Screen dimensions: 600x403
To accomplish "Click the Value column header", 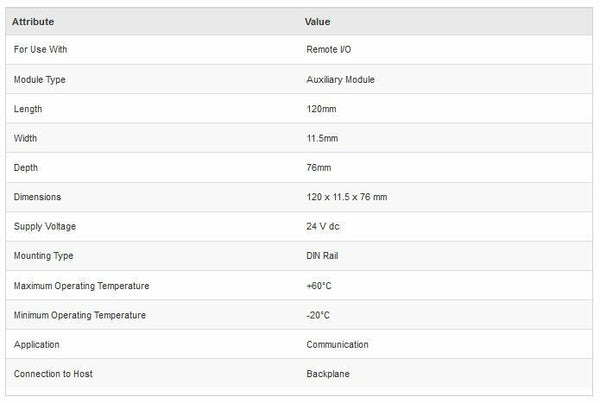I will [317, 21].
